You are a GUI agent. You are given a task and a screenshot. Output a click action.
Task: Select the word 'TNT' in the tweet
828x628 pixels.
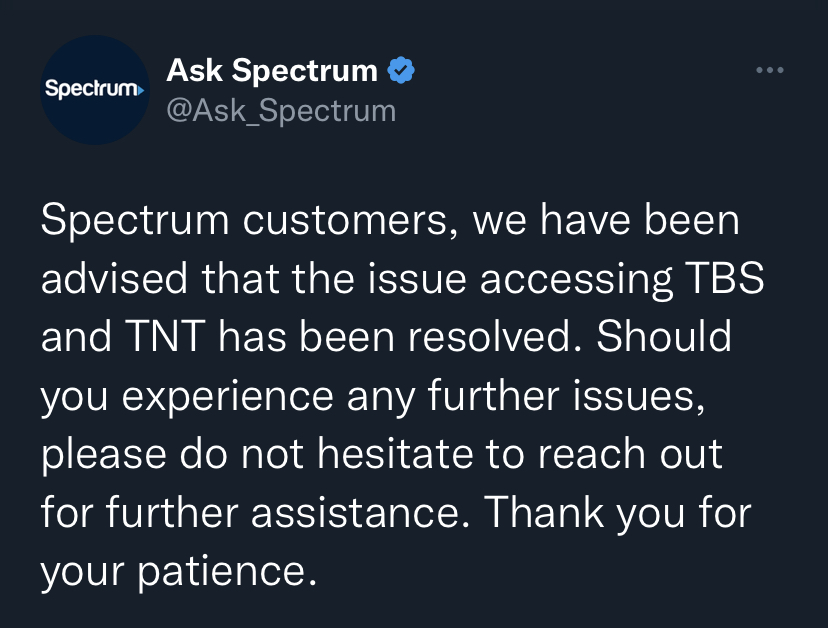[165, 336]
